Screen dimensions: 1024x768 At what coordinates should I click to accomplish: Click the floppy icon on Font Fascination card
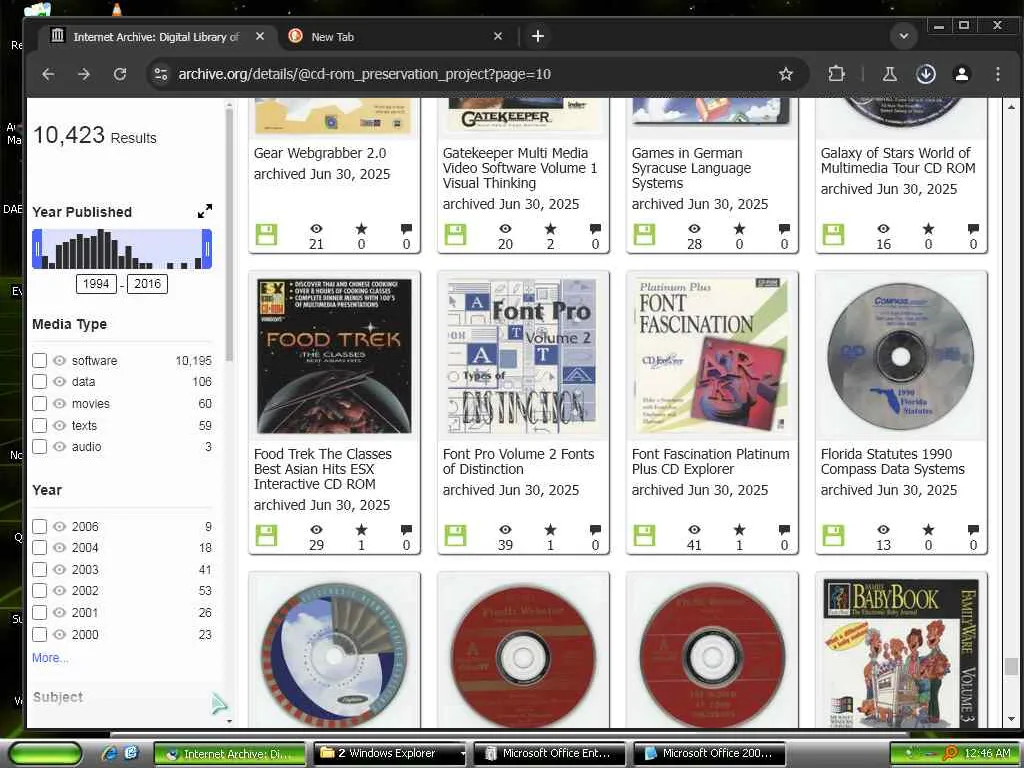644,536
